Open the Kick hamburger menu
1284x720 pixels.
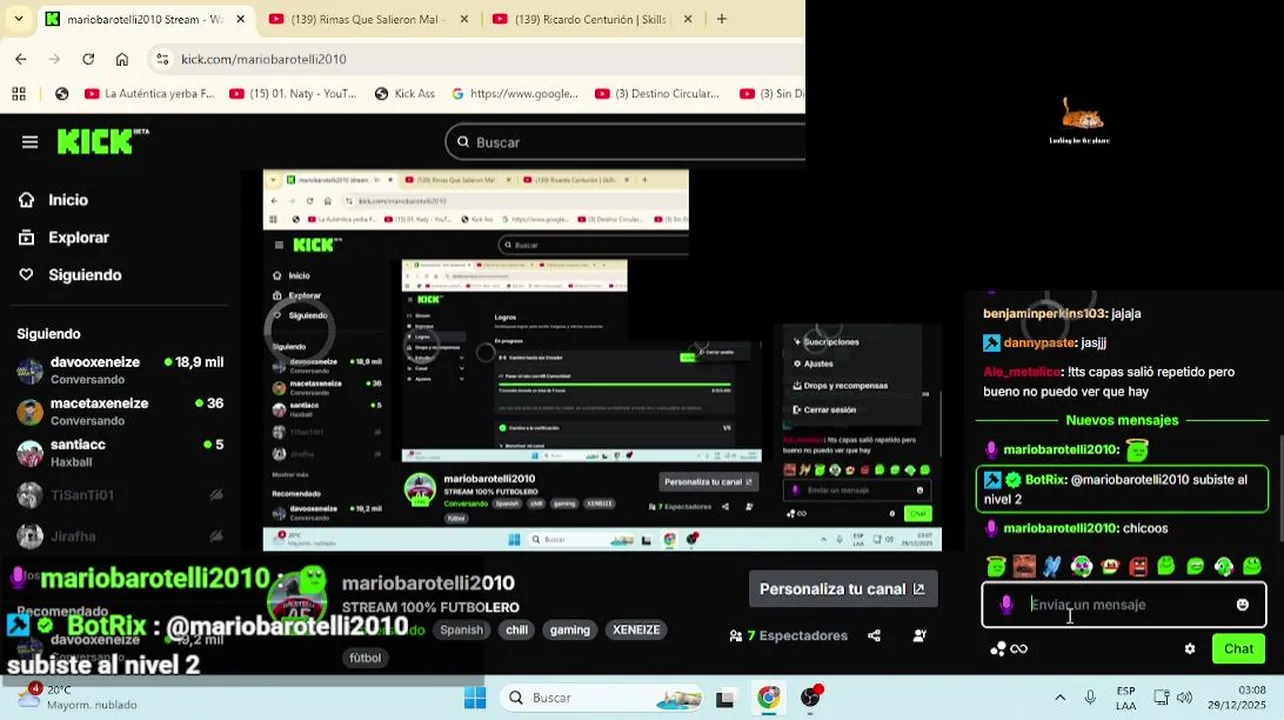(30, 142)
